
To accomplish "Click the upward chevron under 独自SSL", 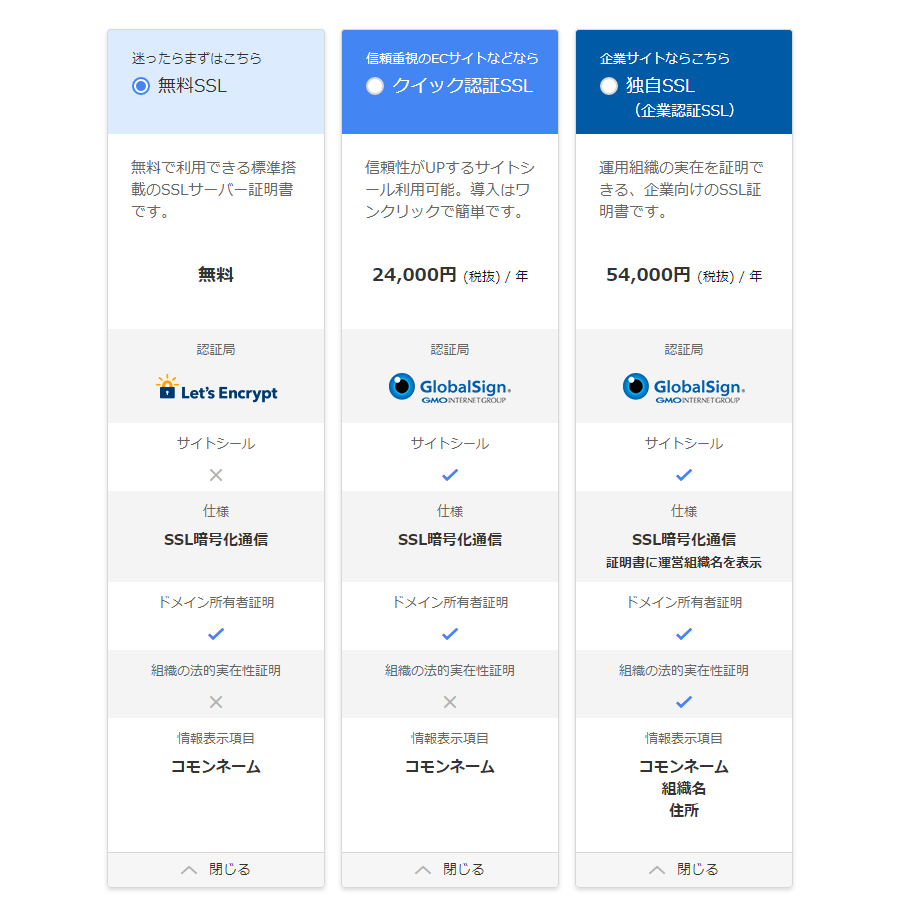I will pos(657,869).
